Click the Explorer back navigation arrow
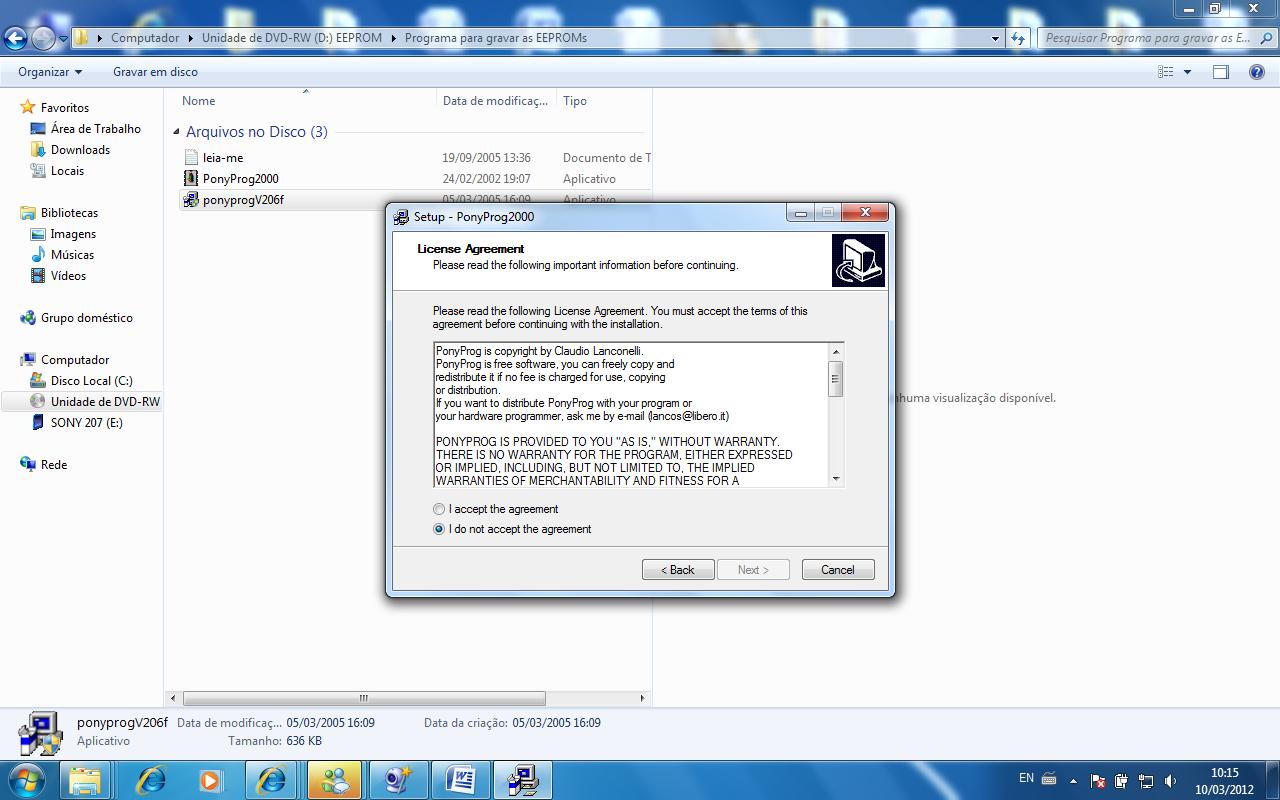This screenshot has width=1280, height=800. point(15,38)
